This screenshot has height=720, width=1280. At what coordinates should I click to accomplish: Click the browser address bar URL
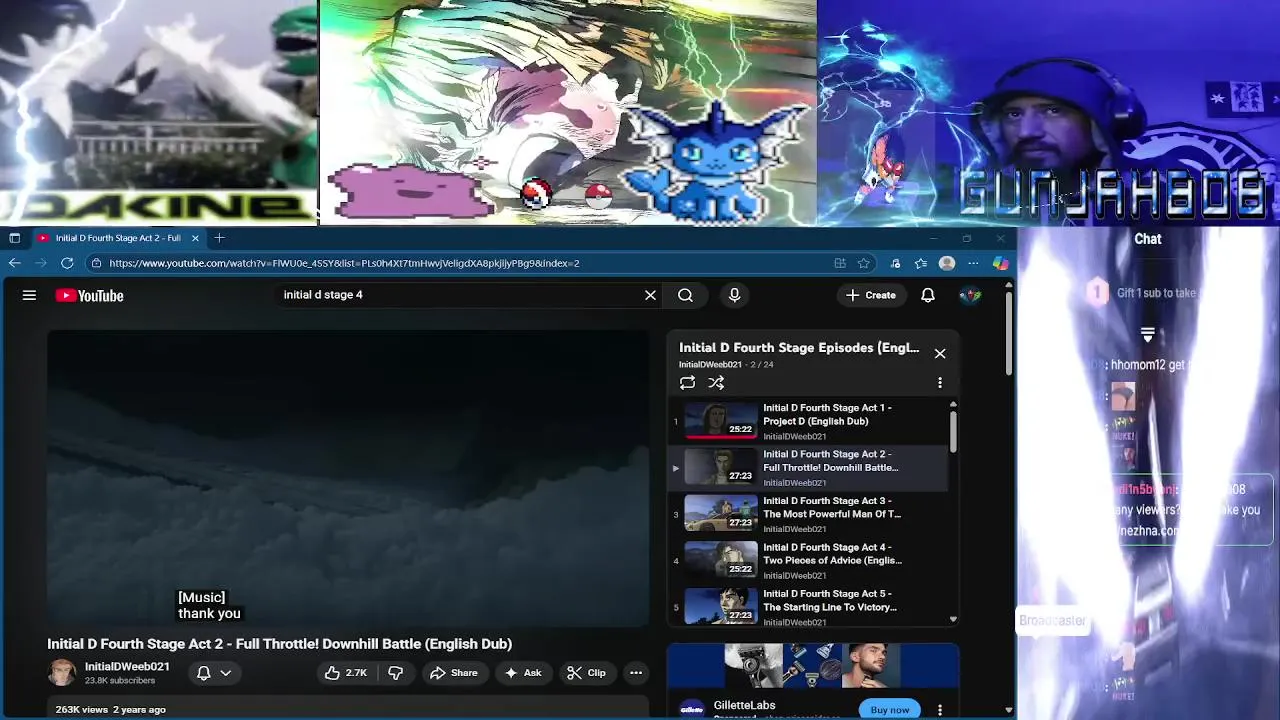(344, 263)
